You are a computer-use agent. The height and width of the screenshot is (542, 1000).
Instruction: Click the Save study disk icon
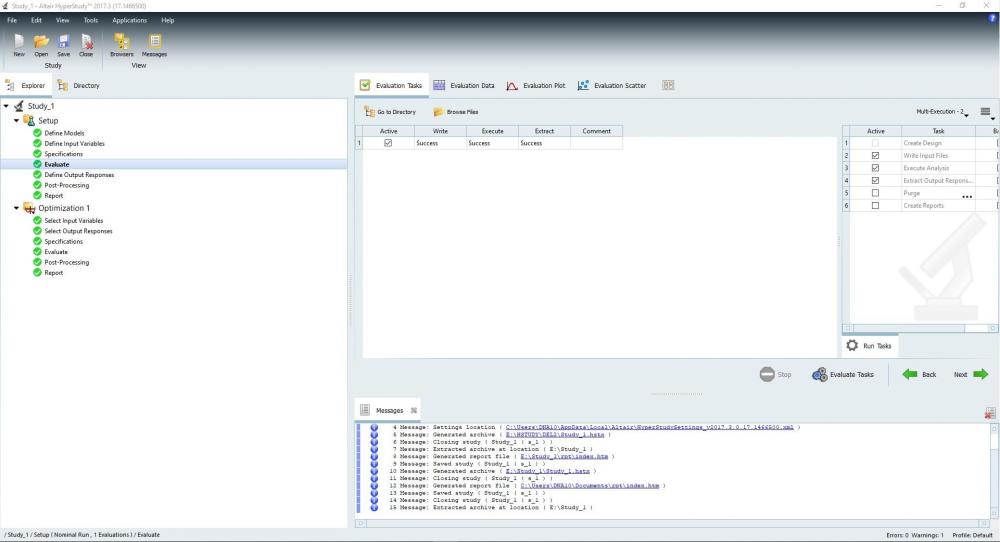(64, 42)
